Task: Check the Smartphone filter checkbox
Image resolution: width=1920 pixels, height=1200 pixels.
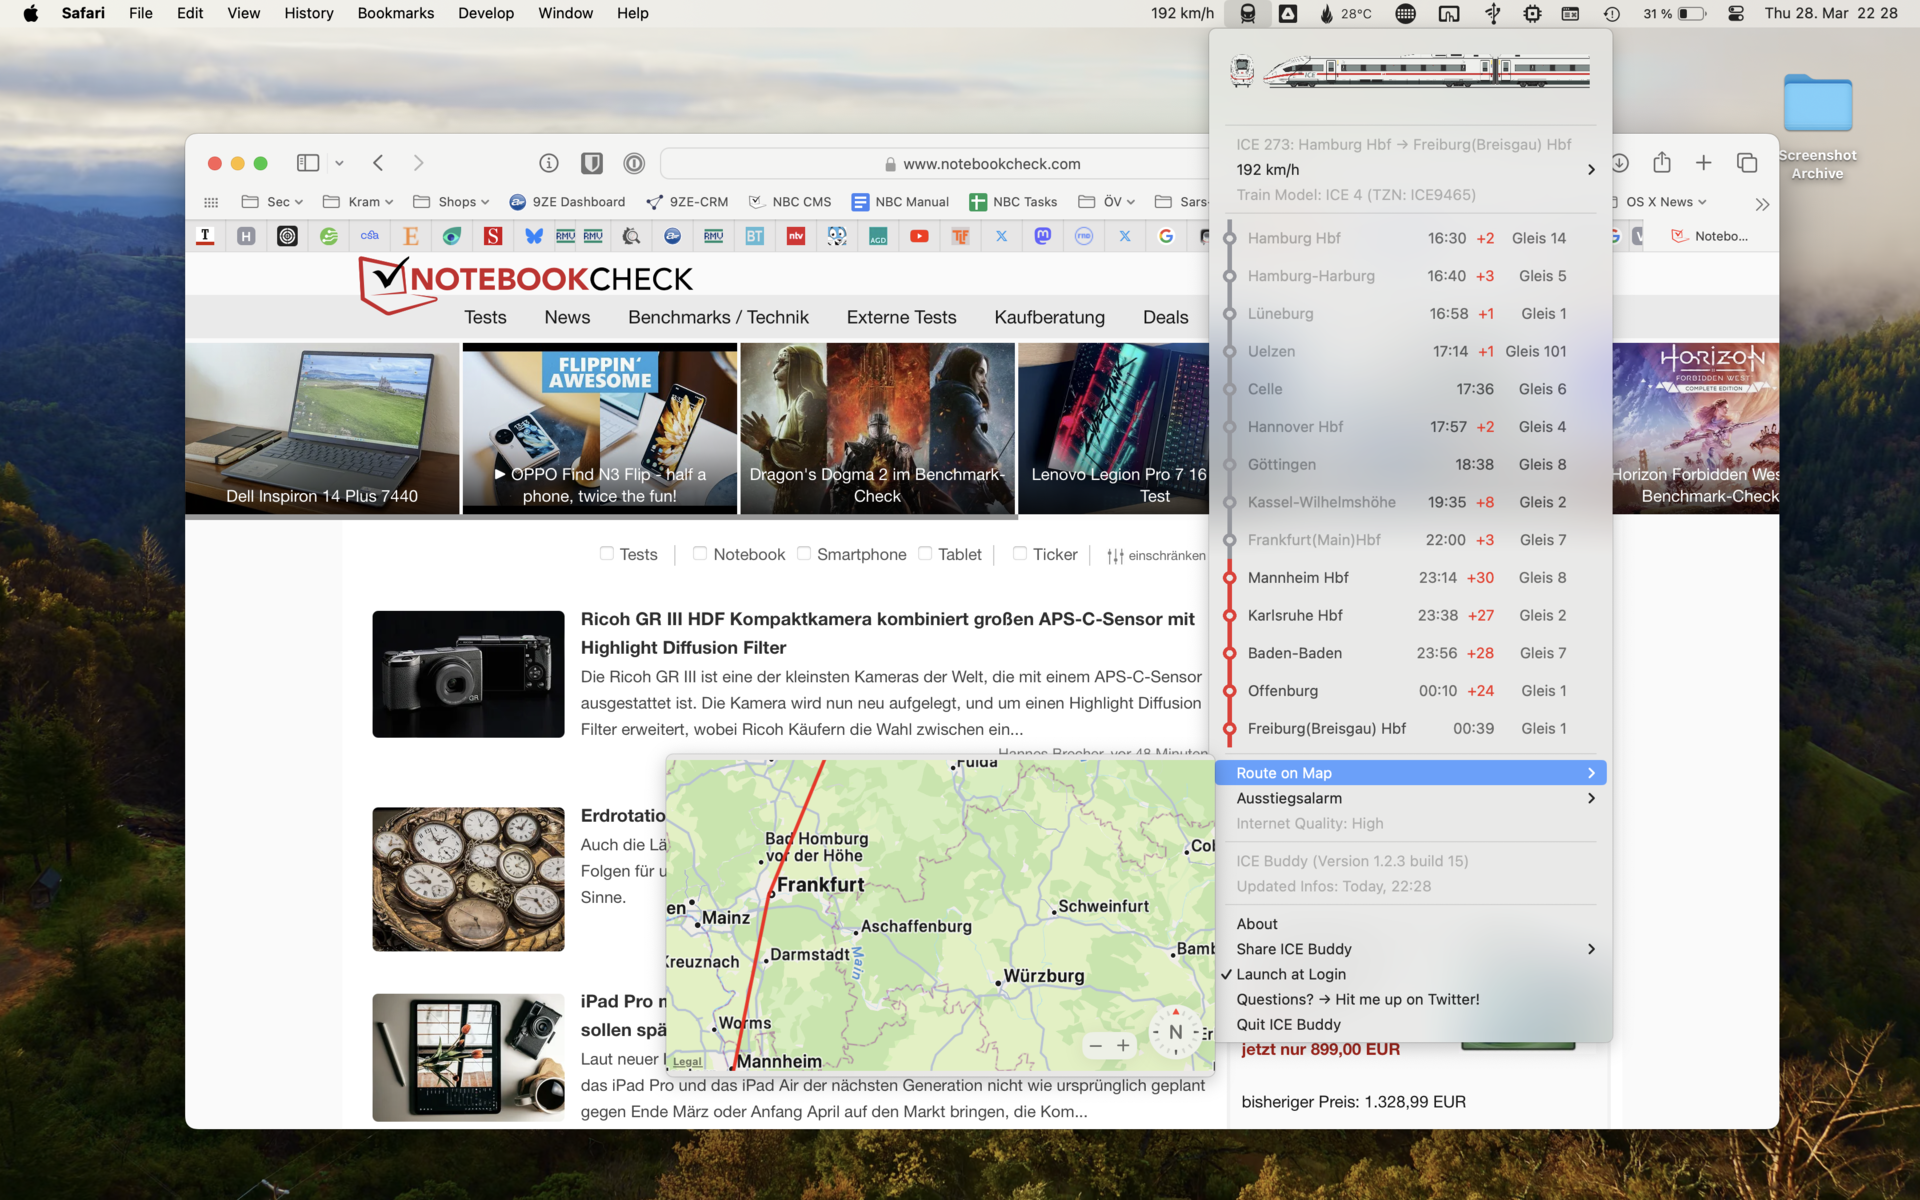Action: (x=804, y=553)
